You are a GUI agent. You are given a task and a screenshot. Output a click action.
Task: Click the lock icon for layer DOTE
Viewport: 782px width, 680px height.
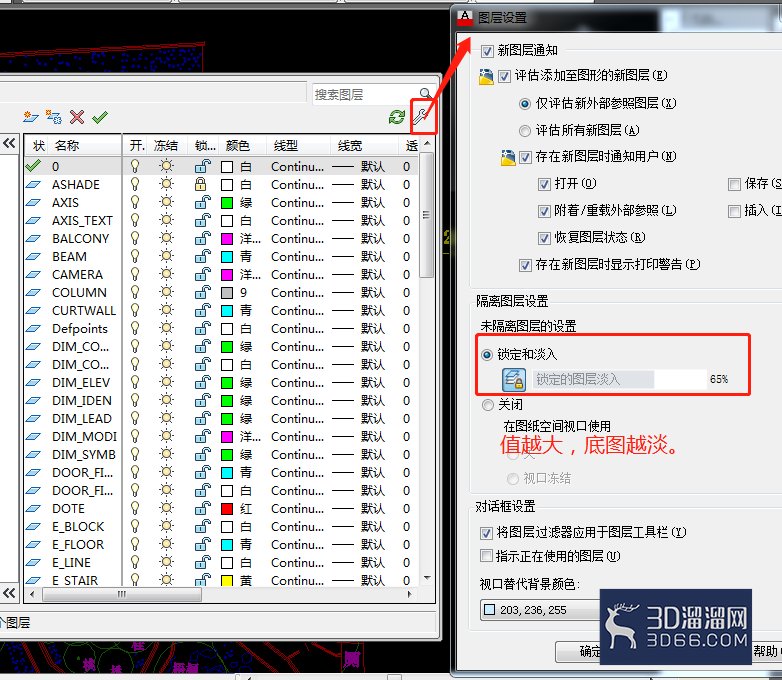point(202,508)
